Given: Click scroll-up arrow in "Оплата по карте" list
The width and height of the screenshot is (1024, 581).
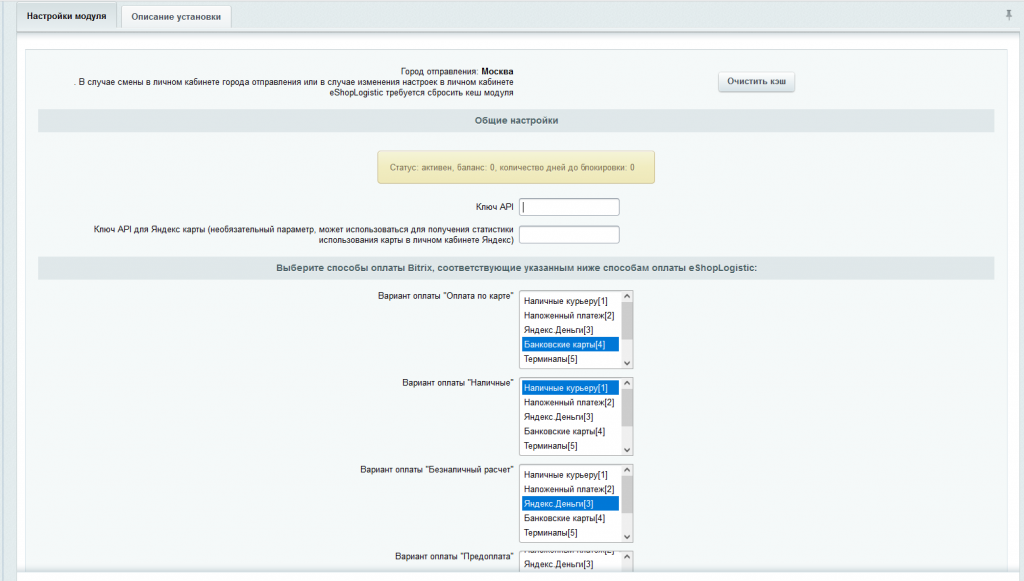Looking at the screenshot, I should 627,297.
